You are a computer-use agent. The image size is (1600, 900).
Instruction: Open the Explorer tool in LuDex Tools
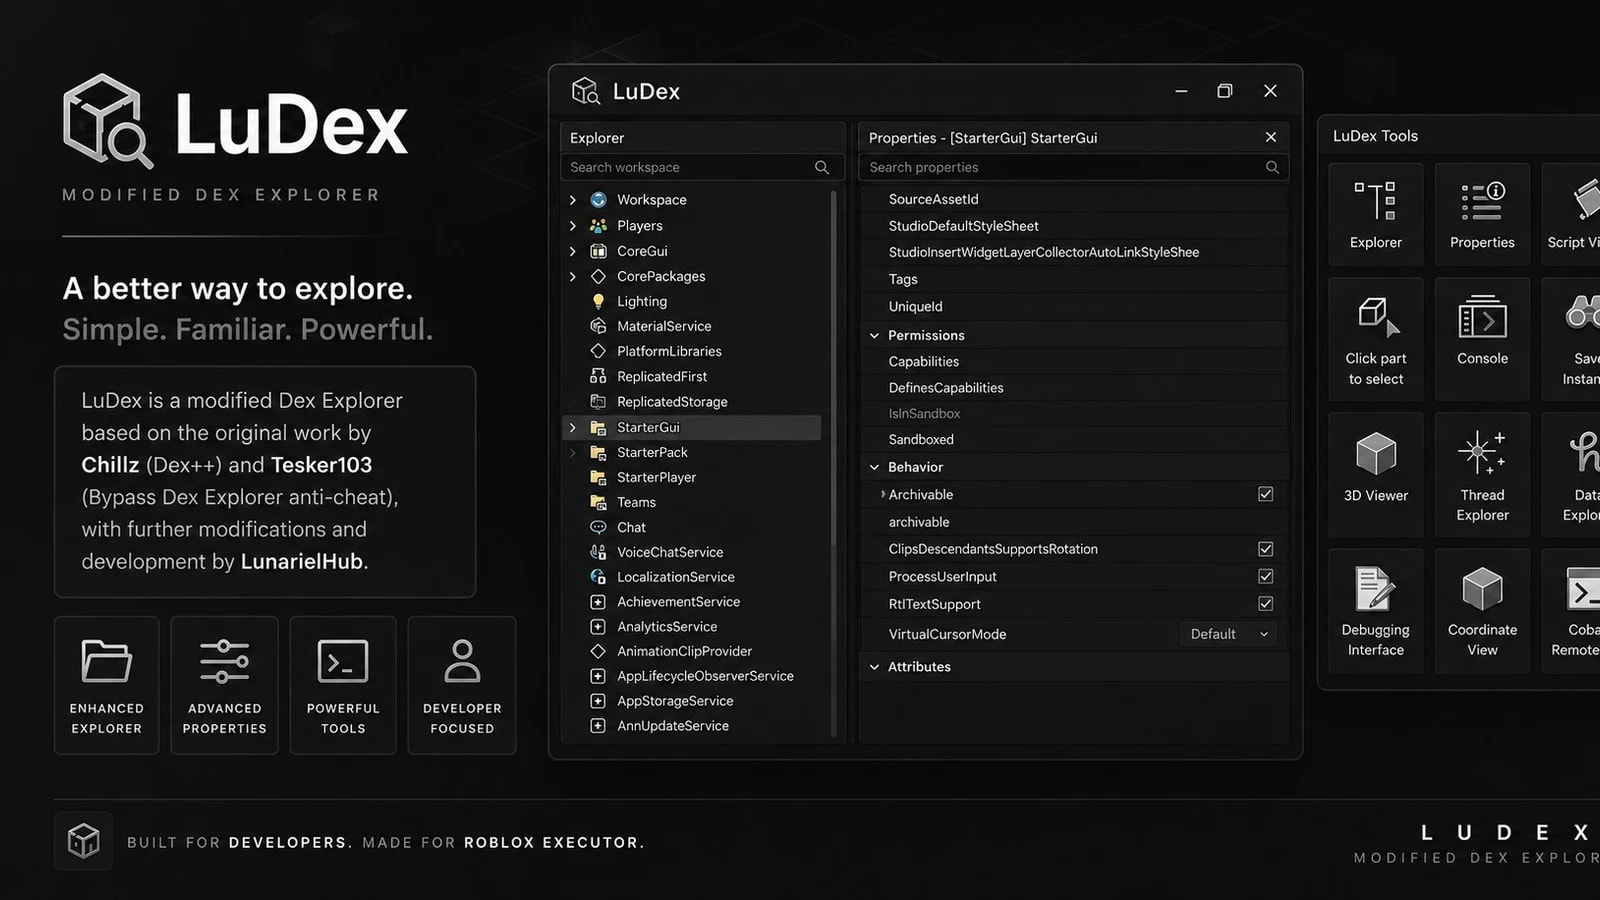click(x=1375, y=214)
